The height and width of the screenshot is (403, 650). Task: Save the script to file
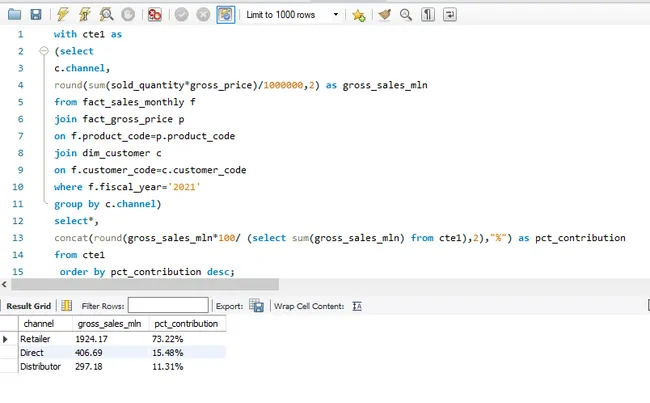pos(36,15)
